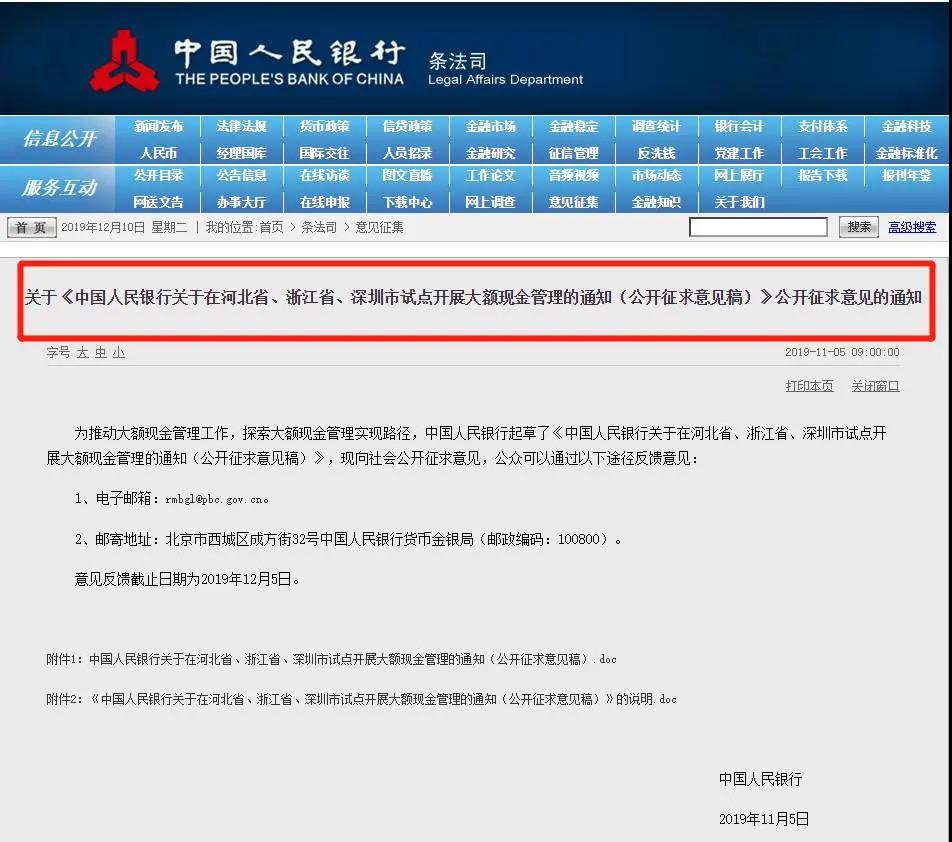The width and height of the screenshot is (952, 842).
Task: Click the 搜索 search button
Action: 858,227
